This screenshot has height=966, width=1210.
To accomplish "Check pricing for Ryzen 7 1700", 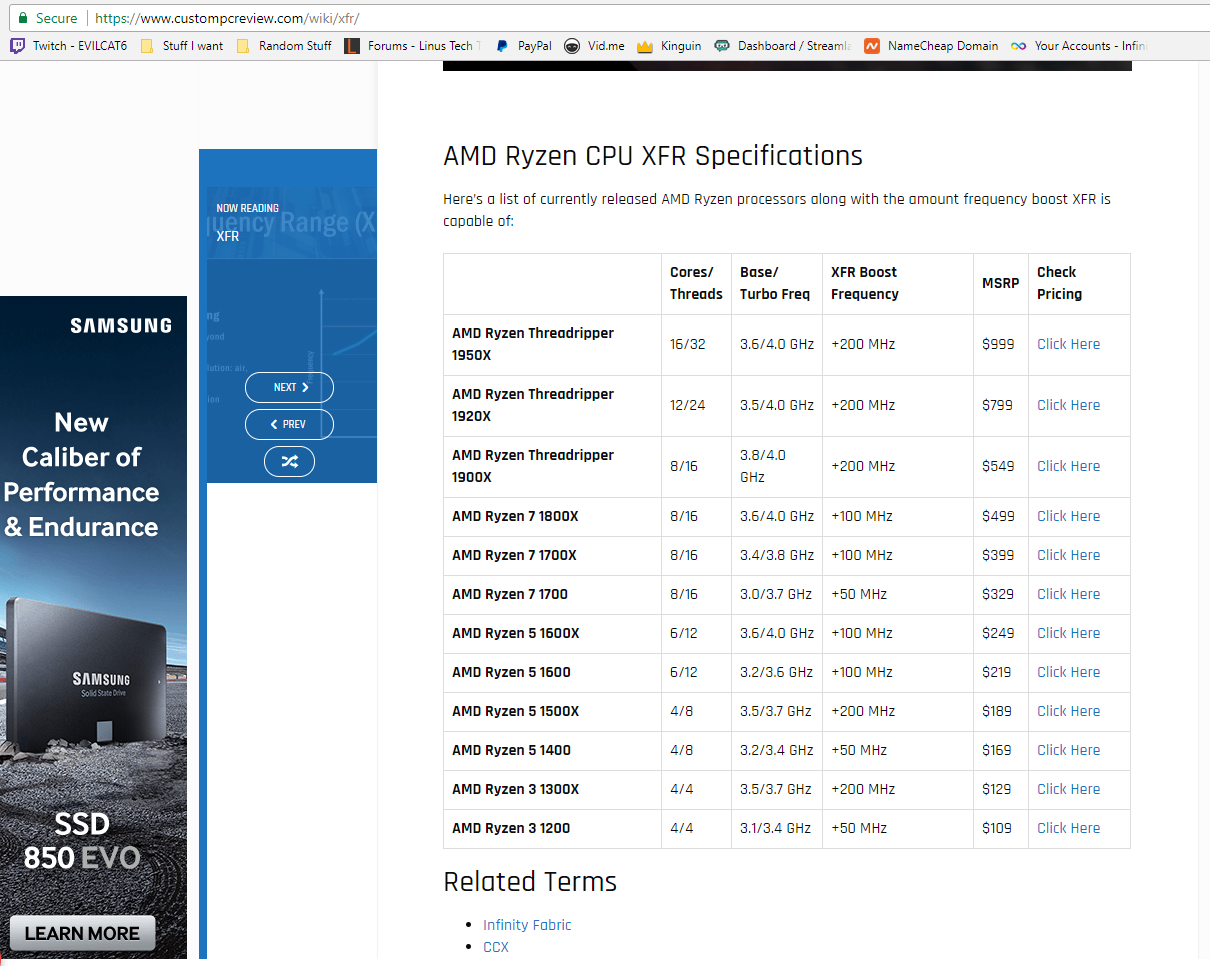I will tap(1068, 594).
